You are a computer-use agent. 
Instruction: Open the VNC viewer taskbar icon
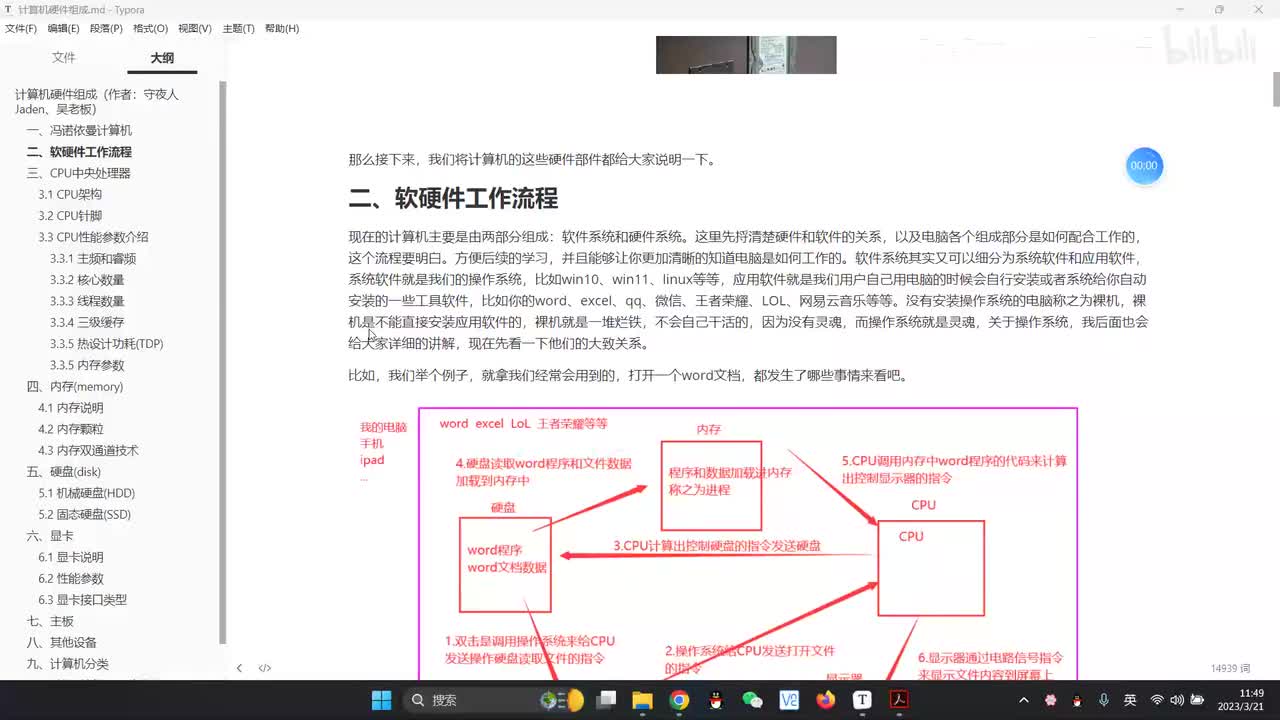[789, 700]
